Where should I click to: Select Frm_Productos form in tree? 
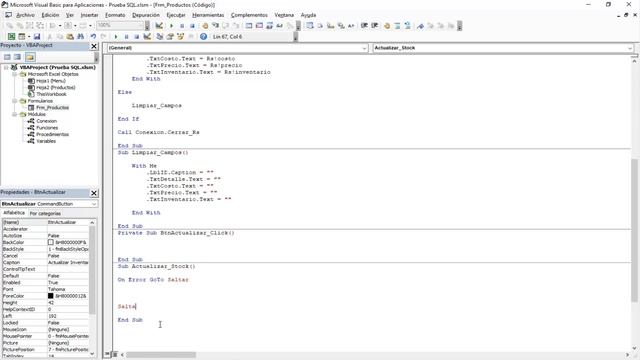tap(52, 108)
